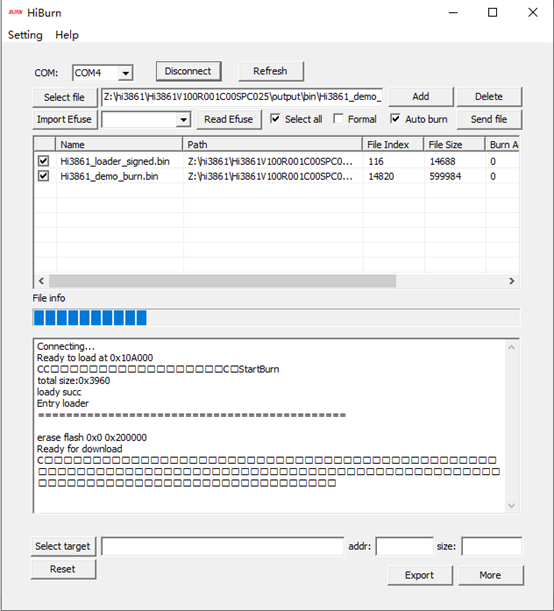554x611 pixels.
Task: Click the log scroll up arrow
Action: tap(512, 347)
